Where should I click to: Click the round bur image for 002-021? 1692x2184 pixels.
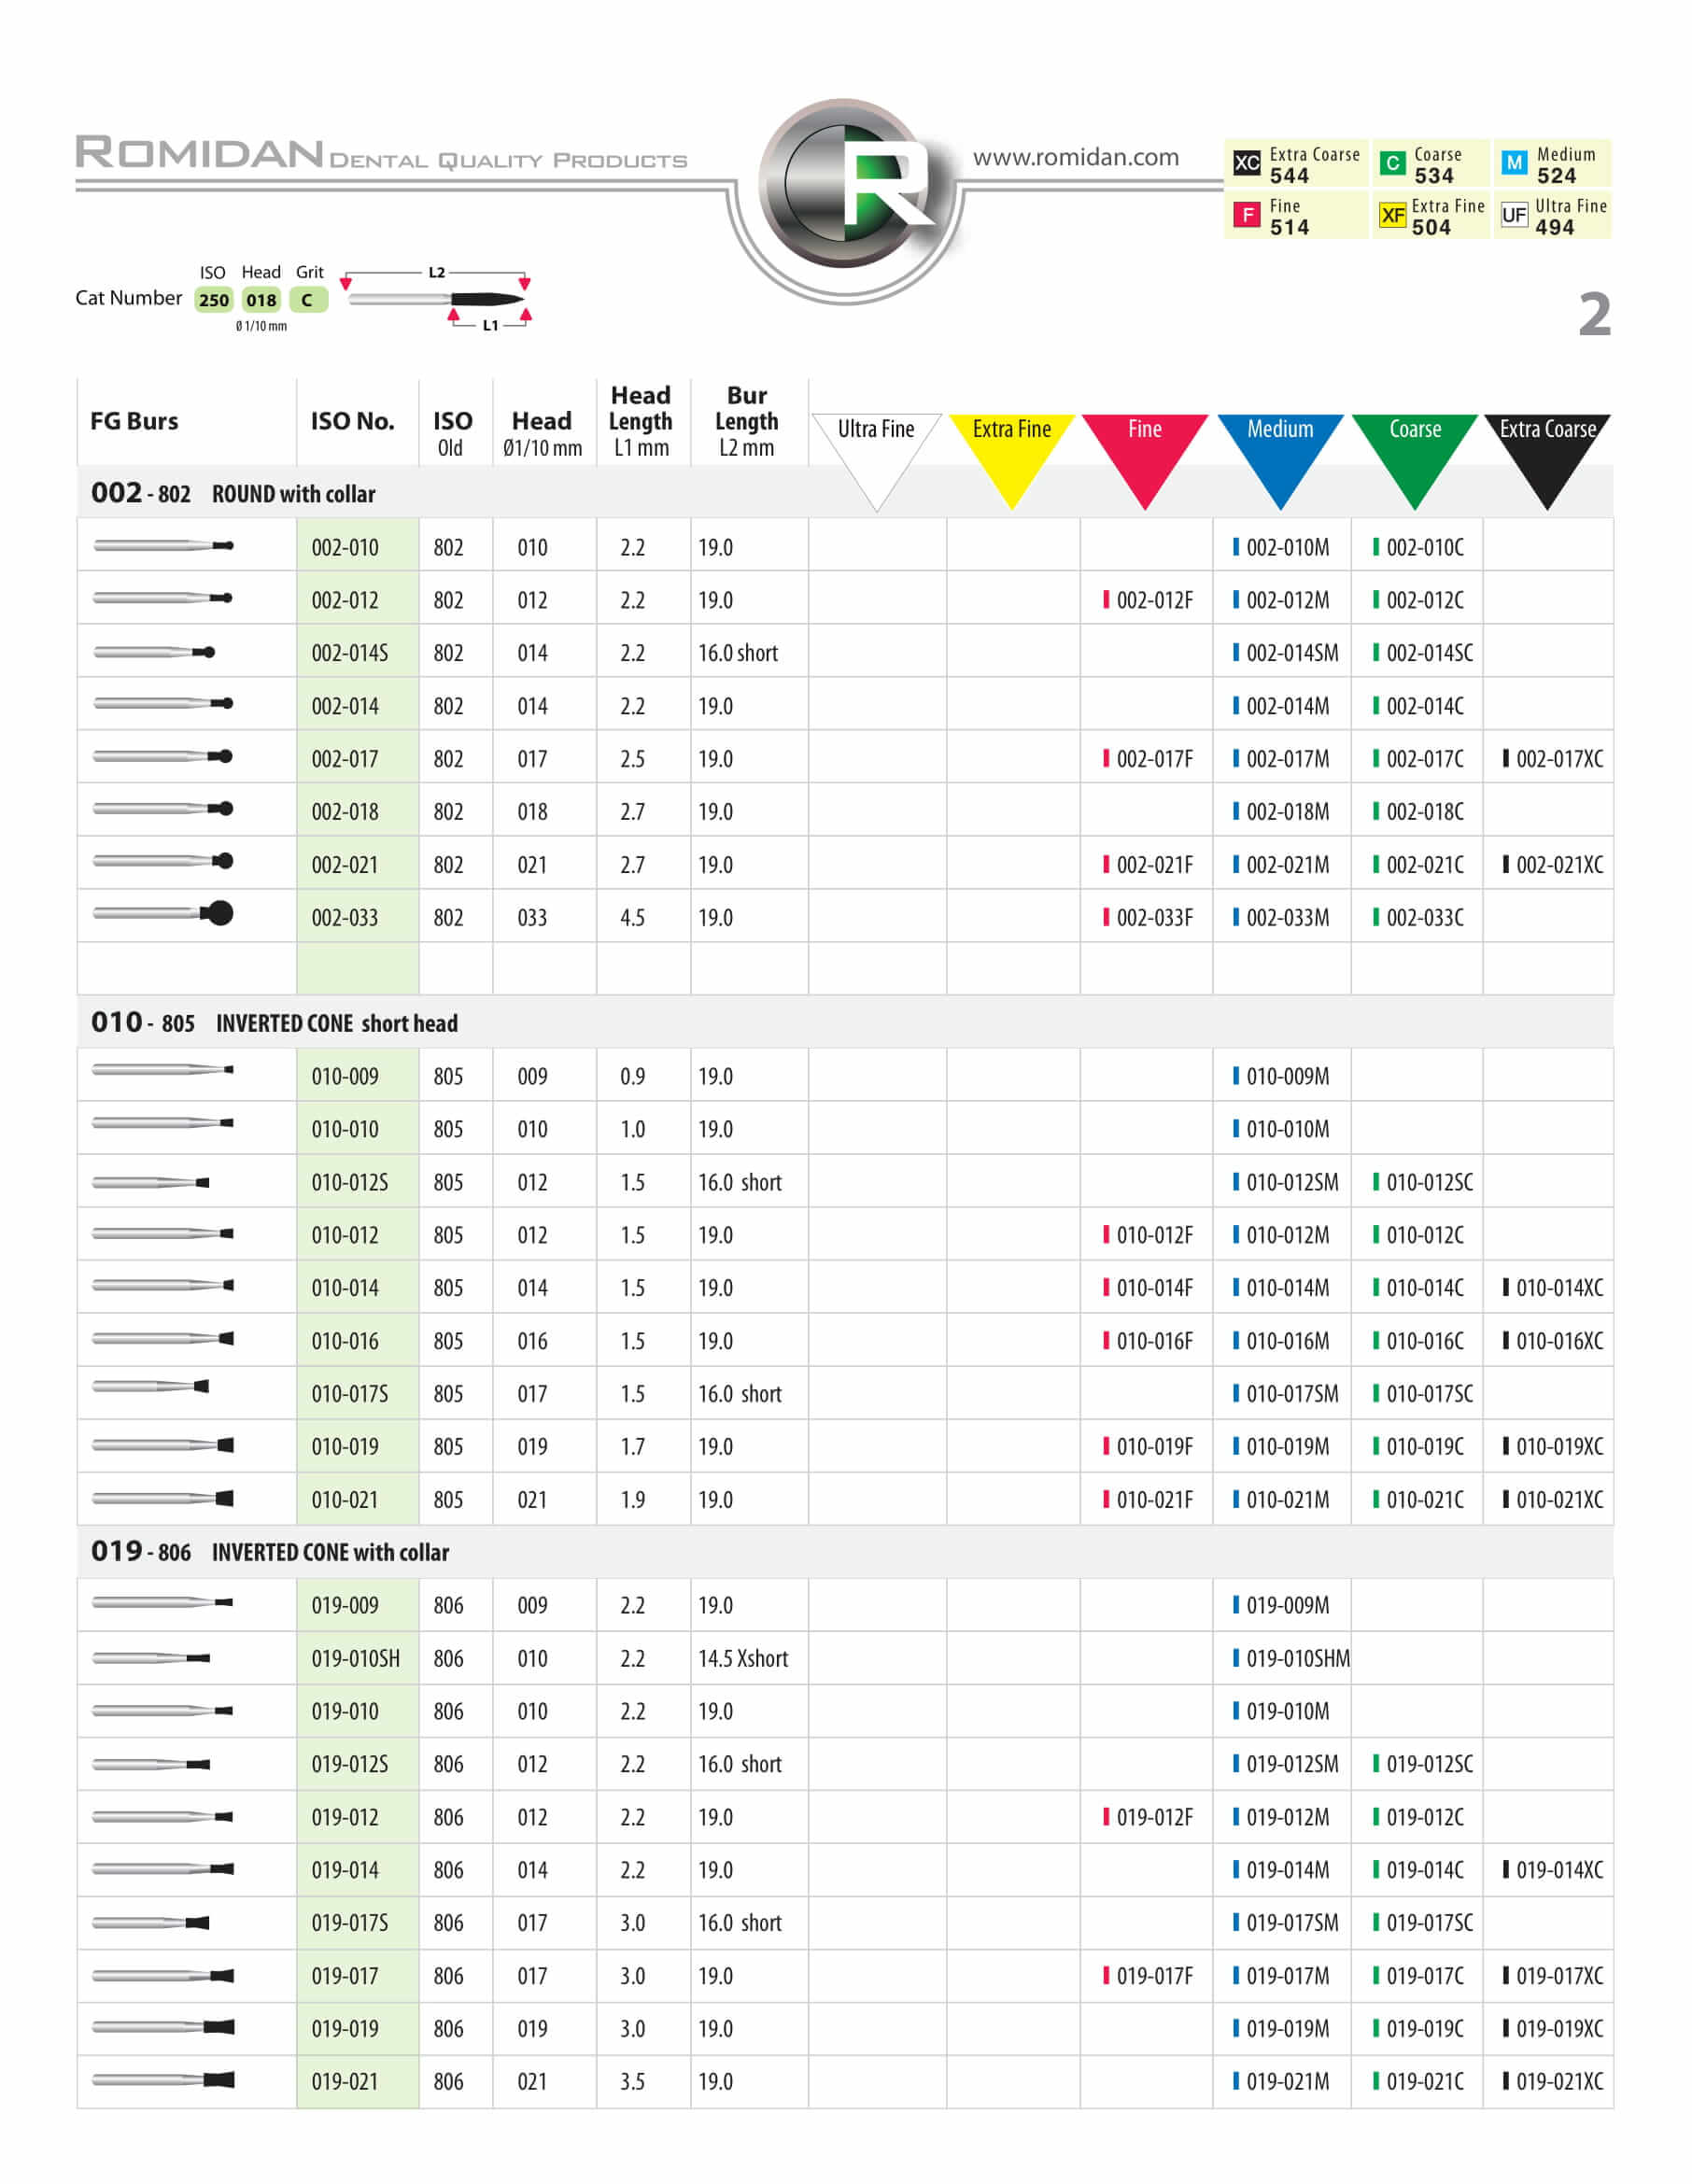point(163,861)
